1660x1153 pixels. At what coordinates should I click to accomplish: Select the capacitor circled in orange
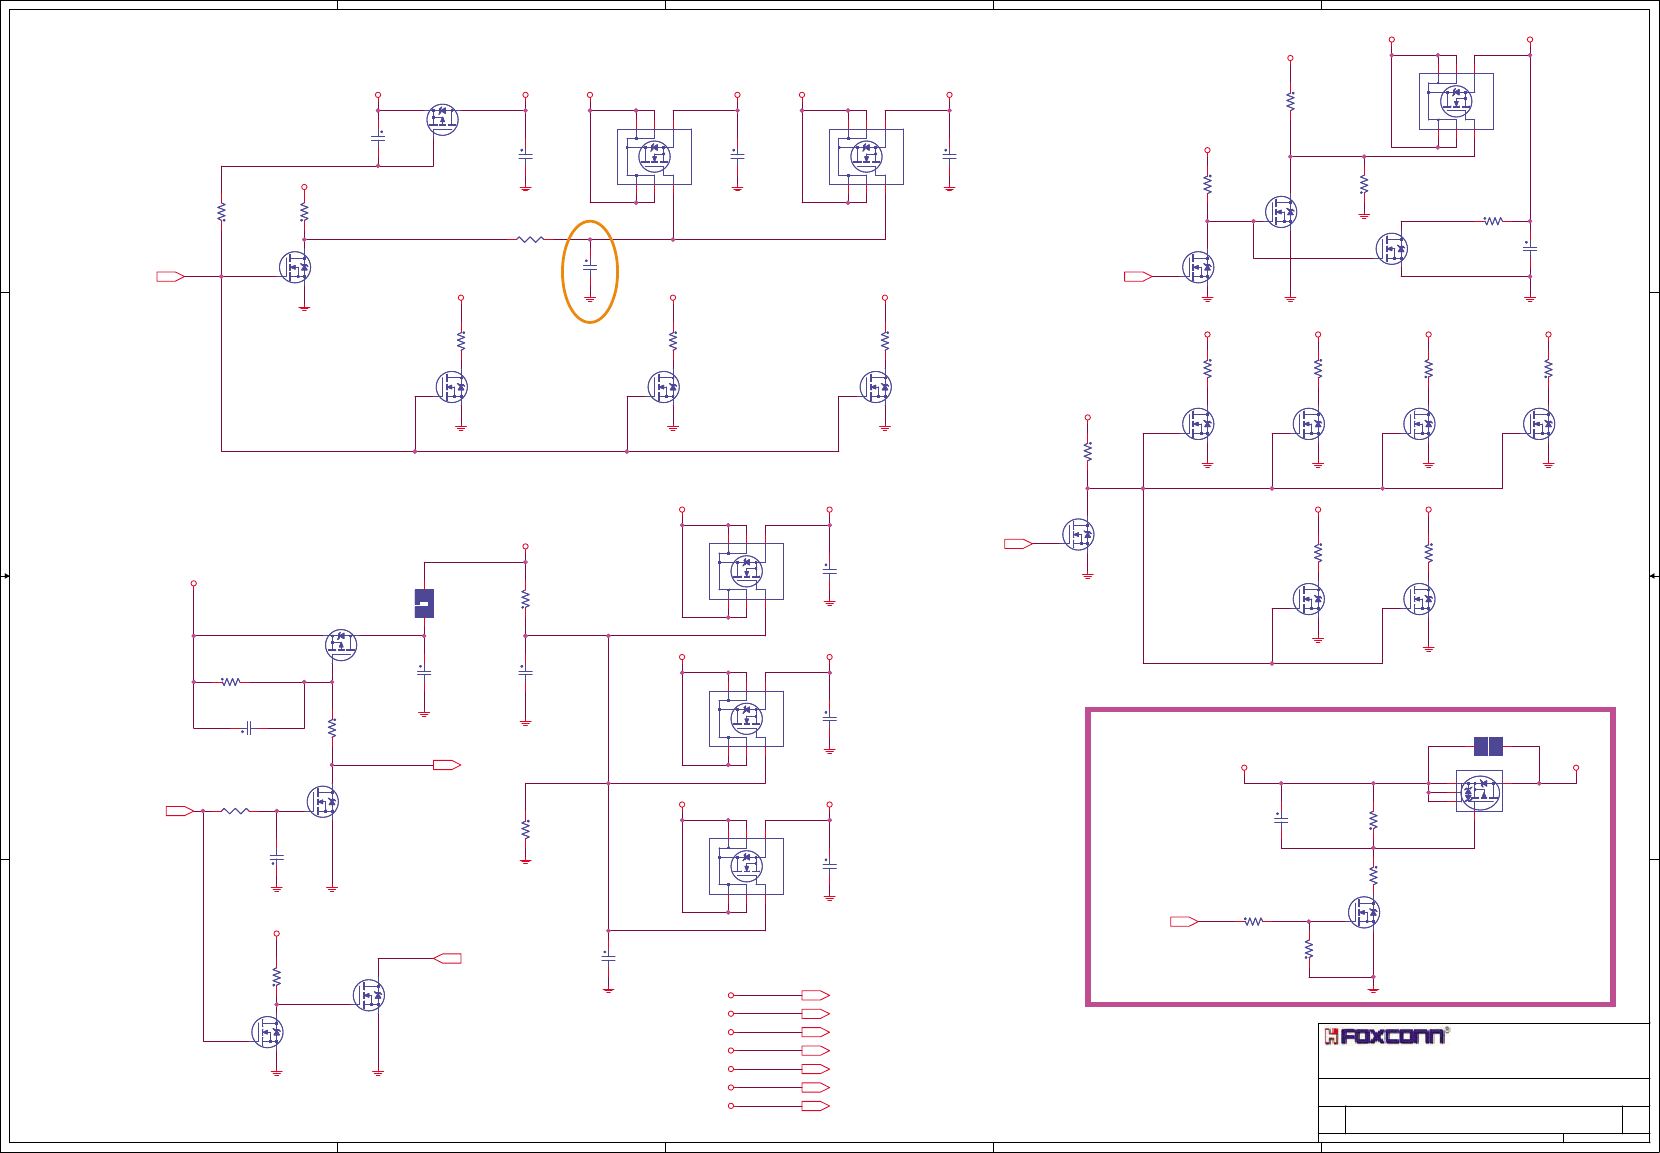[x=590, y=267]
